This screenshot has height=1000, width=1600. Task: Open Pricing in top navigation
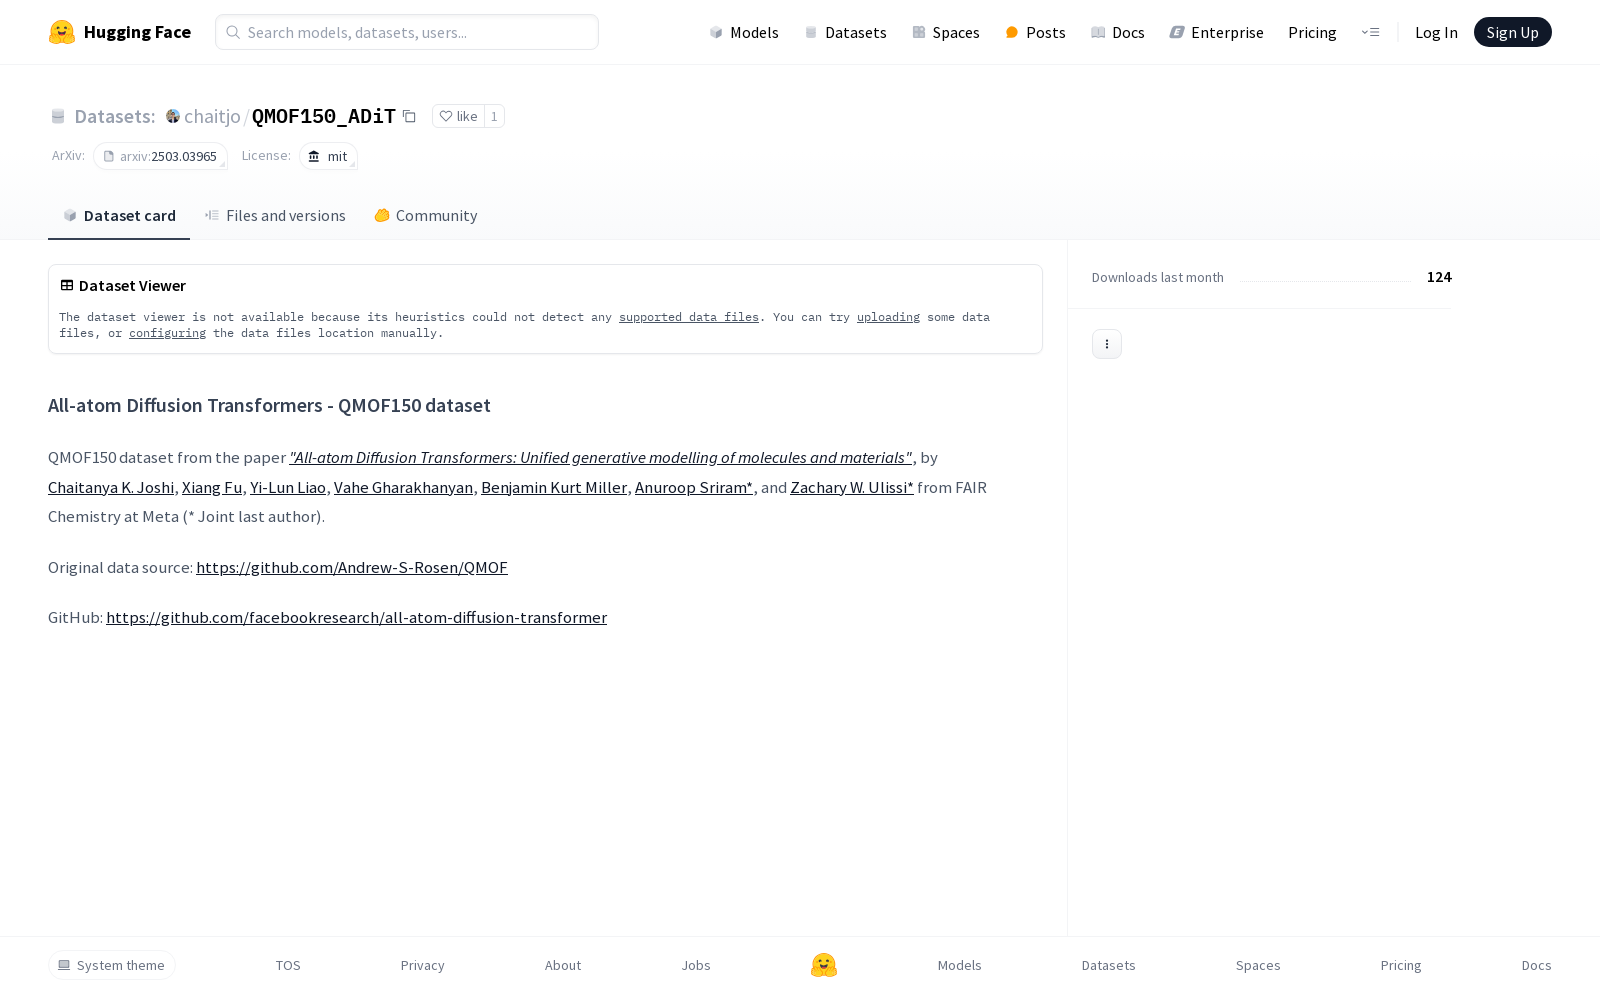point(1312,32)
